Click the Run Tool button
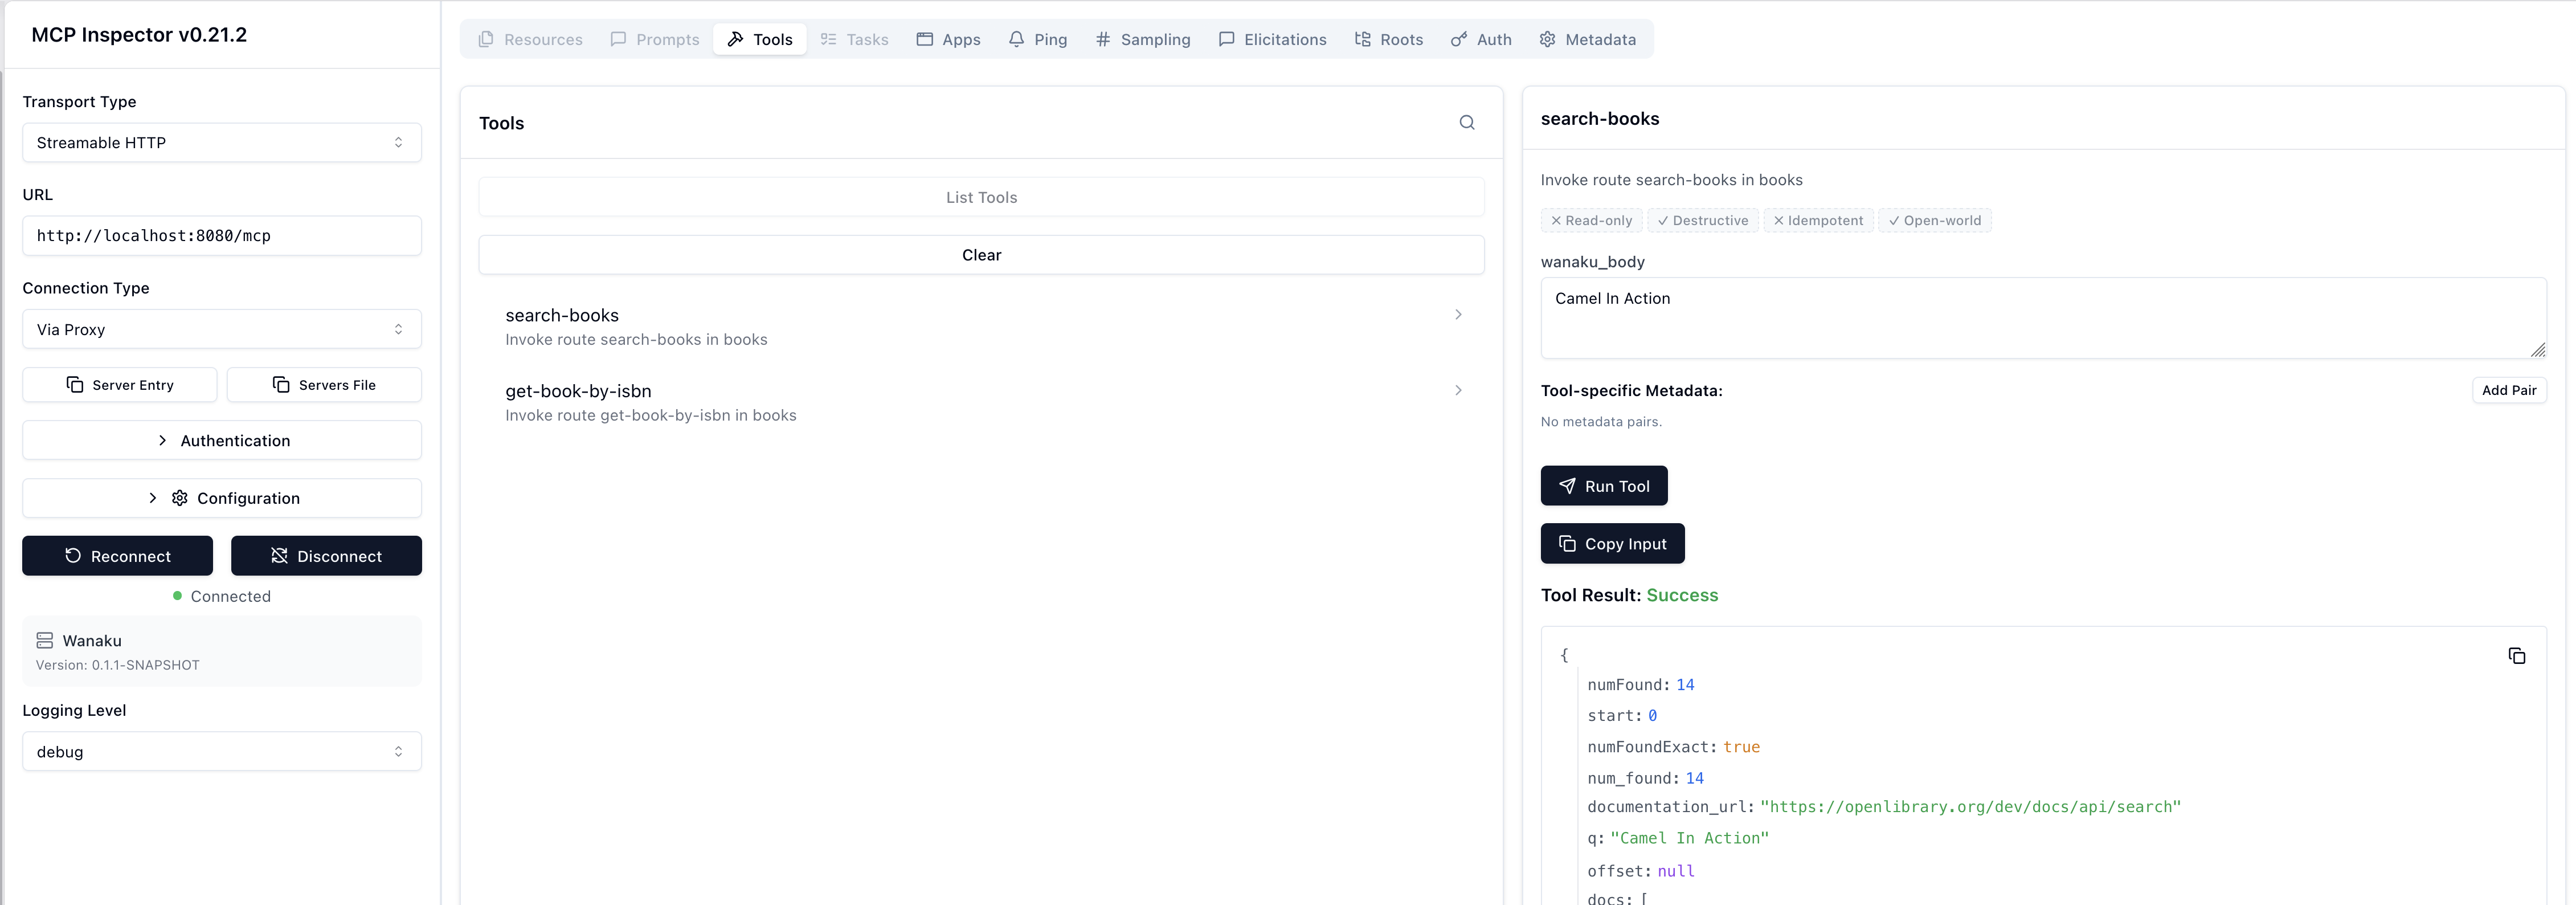The width and height of the screenshot is (2576, 905). pyautogui.click(x=1604, y=486)
